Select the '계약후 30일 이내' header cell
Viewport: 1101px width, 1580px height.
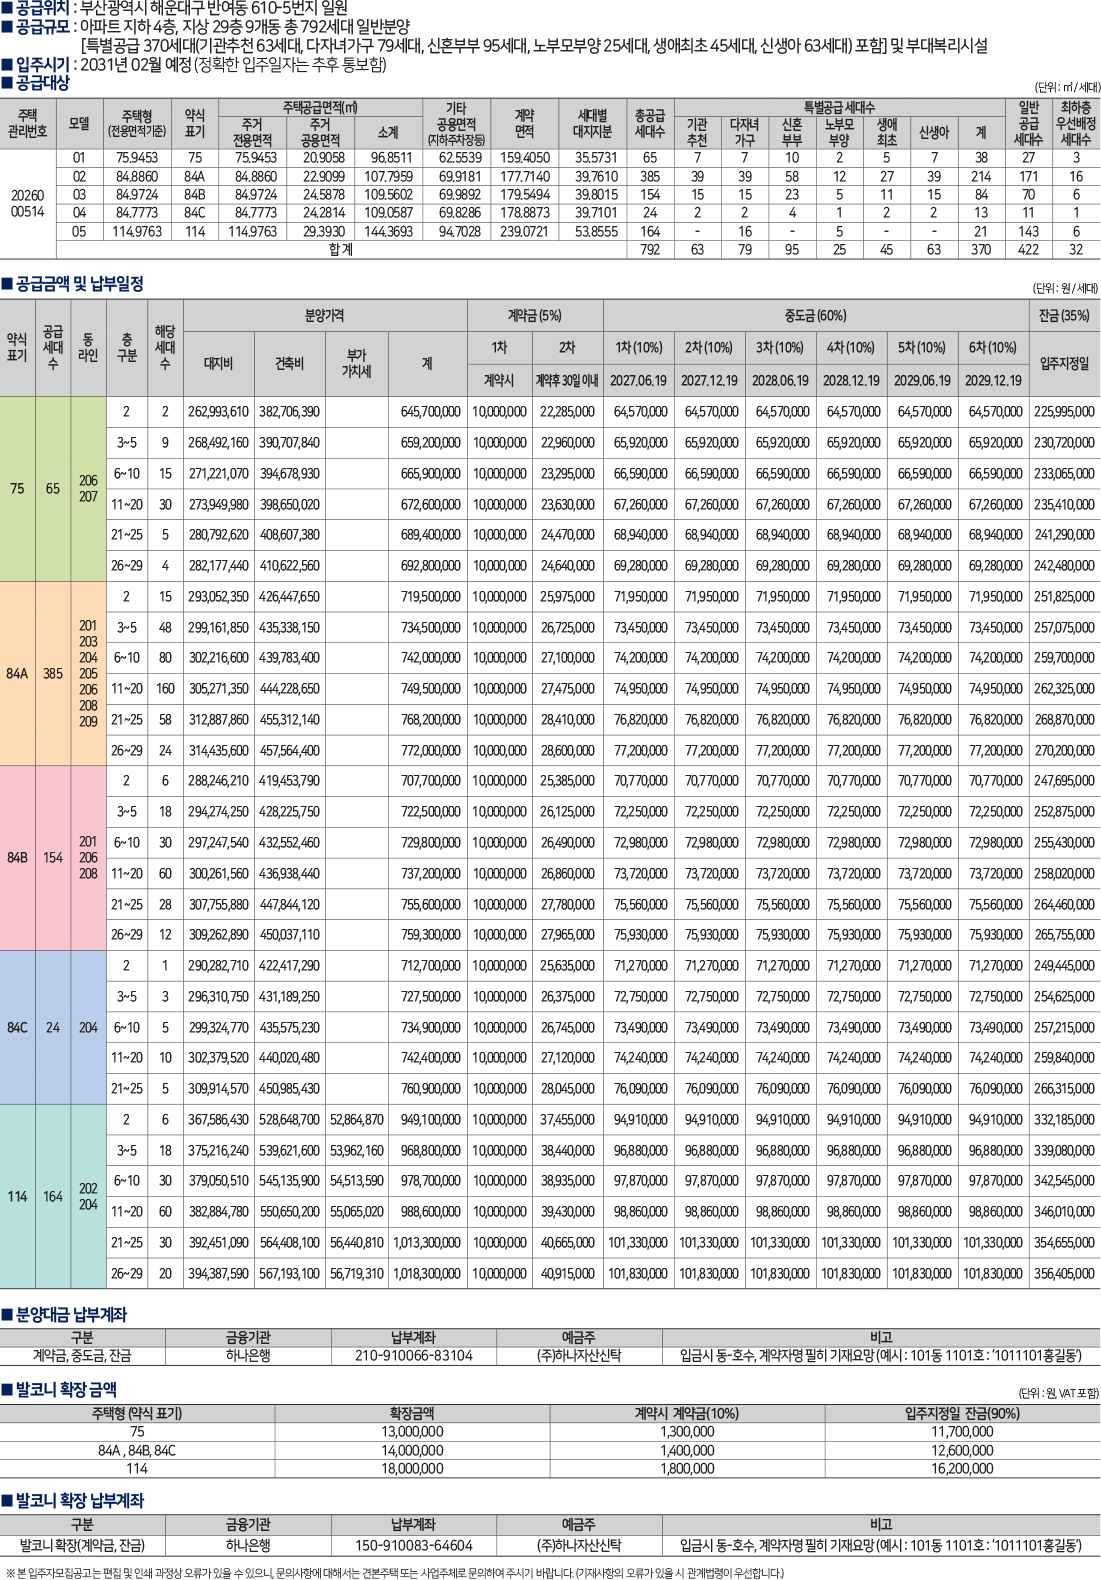[567, 380]
